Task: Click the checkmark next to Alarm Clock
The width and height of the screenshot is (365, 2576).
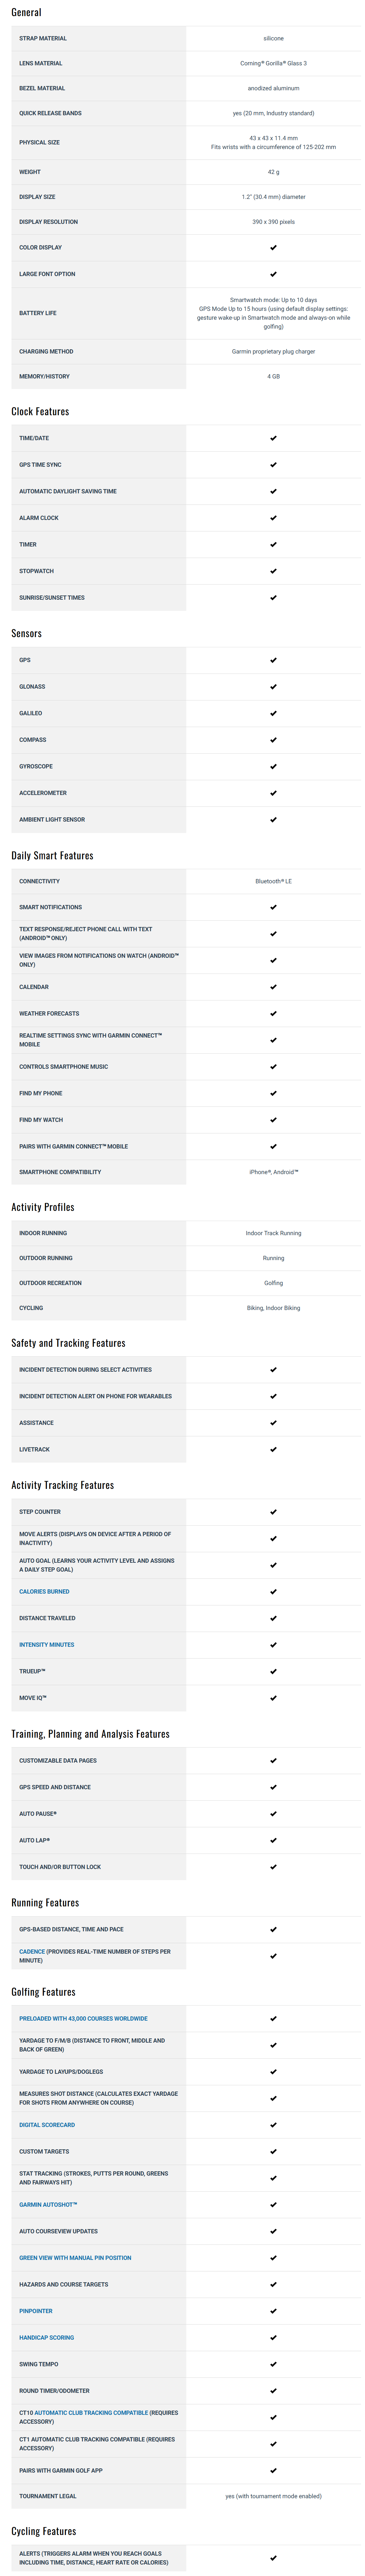Action: [273, 518]
